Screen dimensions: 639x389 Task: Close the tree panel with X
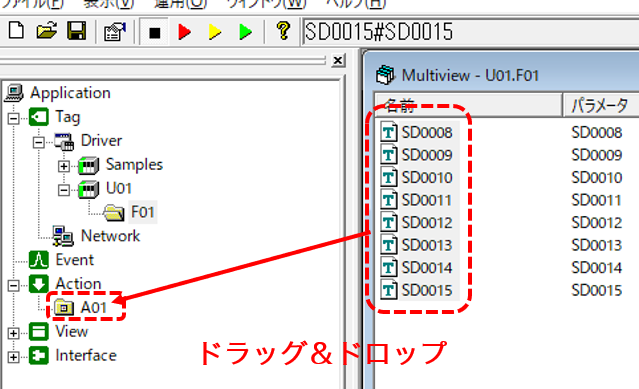(337, 61)
